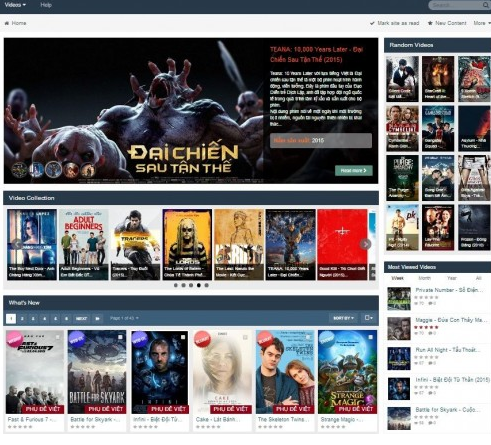Switch to the All tab in Most Viewed

click(x=479, y=278)
